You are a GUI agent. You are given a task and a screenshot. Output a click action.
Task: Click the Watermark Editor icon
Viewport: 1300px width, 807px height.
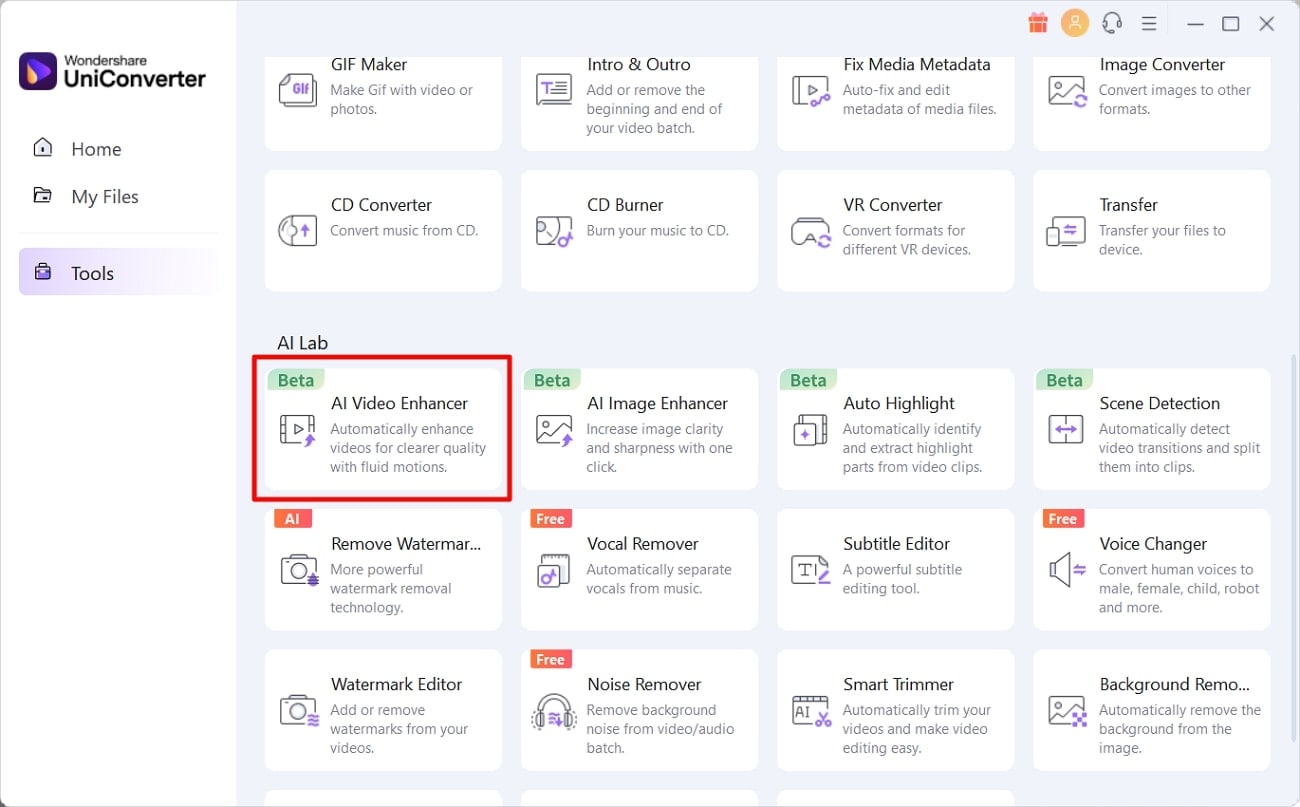coord(299,710)
